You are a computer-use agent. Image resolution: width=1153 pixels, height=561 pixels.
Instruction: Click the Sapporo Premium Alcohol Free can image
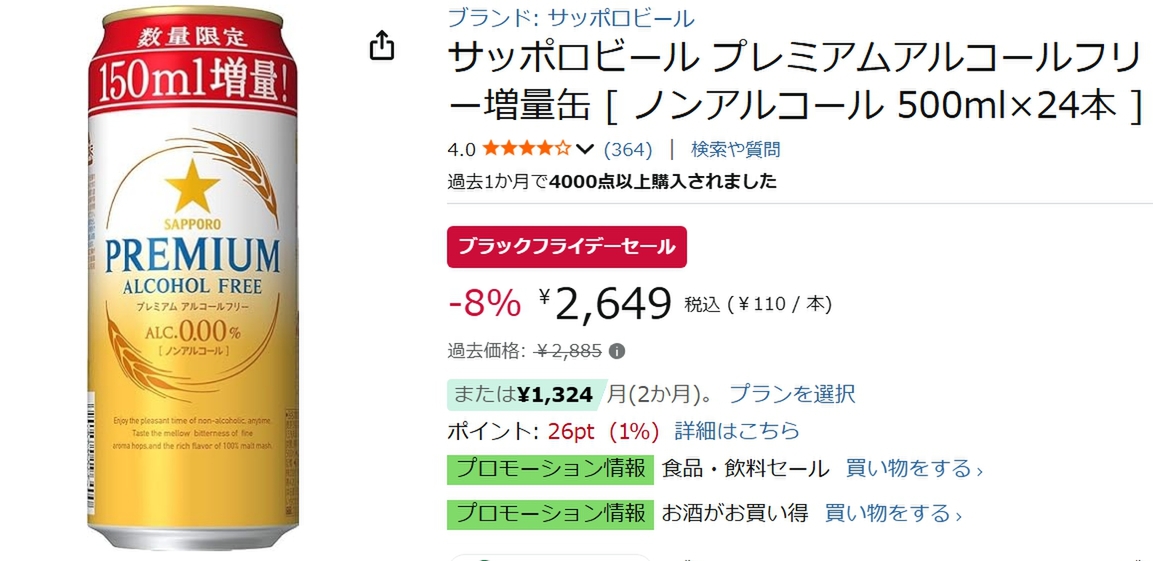tap(192, 280)
